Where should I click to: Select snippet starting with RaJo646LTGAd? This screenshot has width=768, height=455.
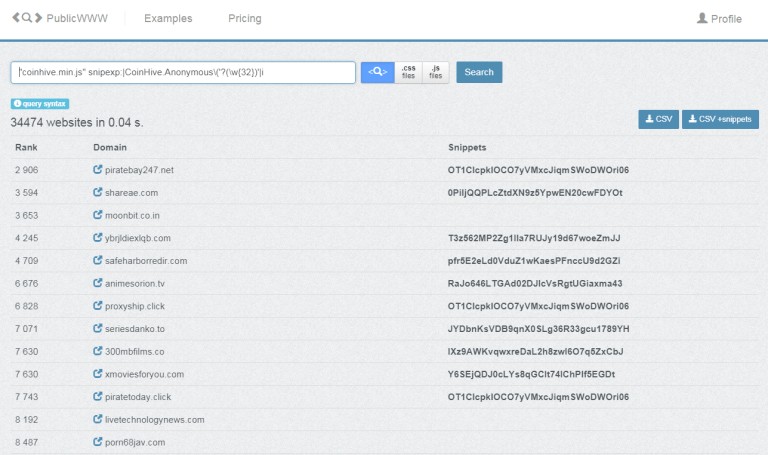click(535, 284)
